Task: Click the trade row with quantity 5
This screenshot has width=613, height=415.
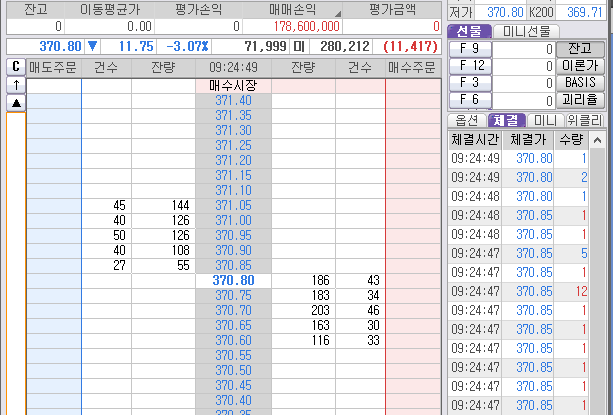Action: point(518,254)
